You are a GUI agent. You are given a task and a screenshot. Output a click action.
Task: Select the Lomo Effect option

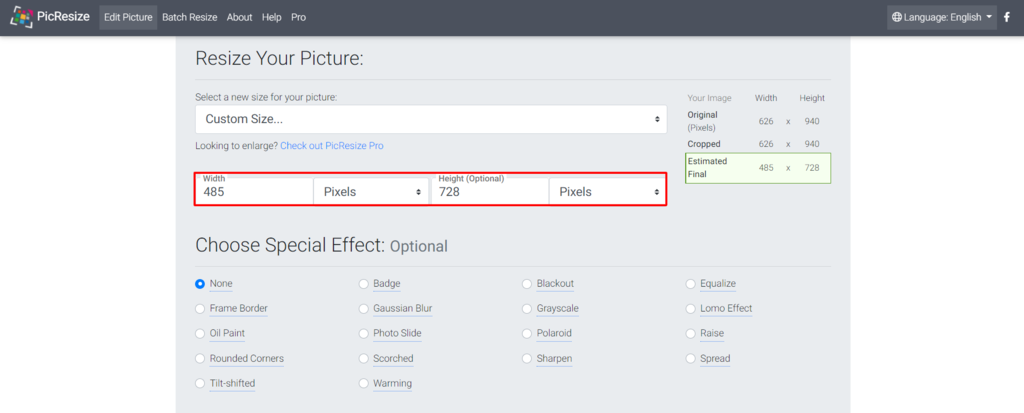[x=692, y=308]
